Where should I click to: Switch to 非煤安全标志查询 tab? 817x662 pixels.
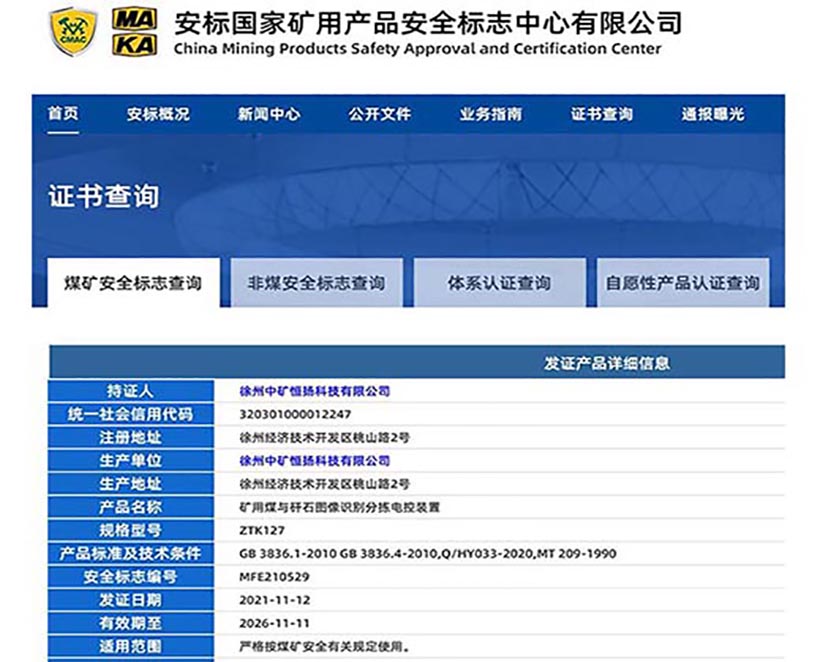tap(316, 283)
